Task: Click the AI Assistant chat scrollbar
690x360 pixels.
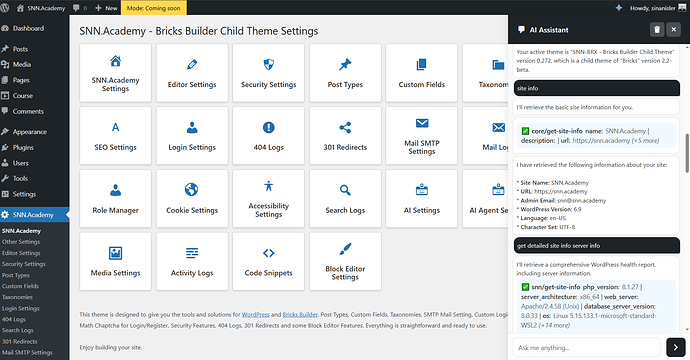Action: [687, 153]
